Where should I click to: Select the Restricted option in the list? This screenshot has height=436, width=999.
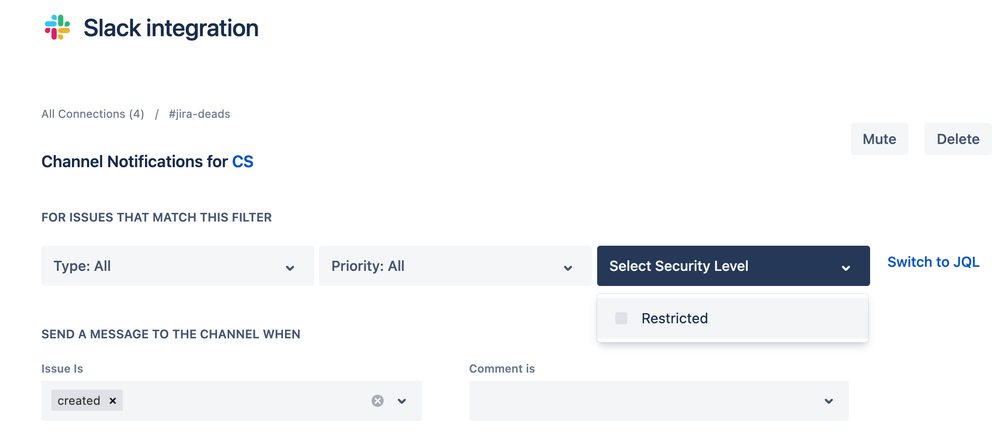tap(733, 318)
